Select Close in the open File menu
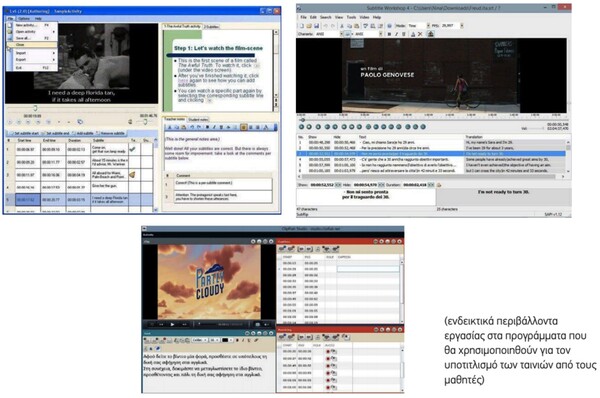Viewport: 600px width, 398px height. click(x=32, y=45)
